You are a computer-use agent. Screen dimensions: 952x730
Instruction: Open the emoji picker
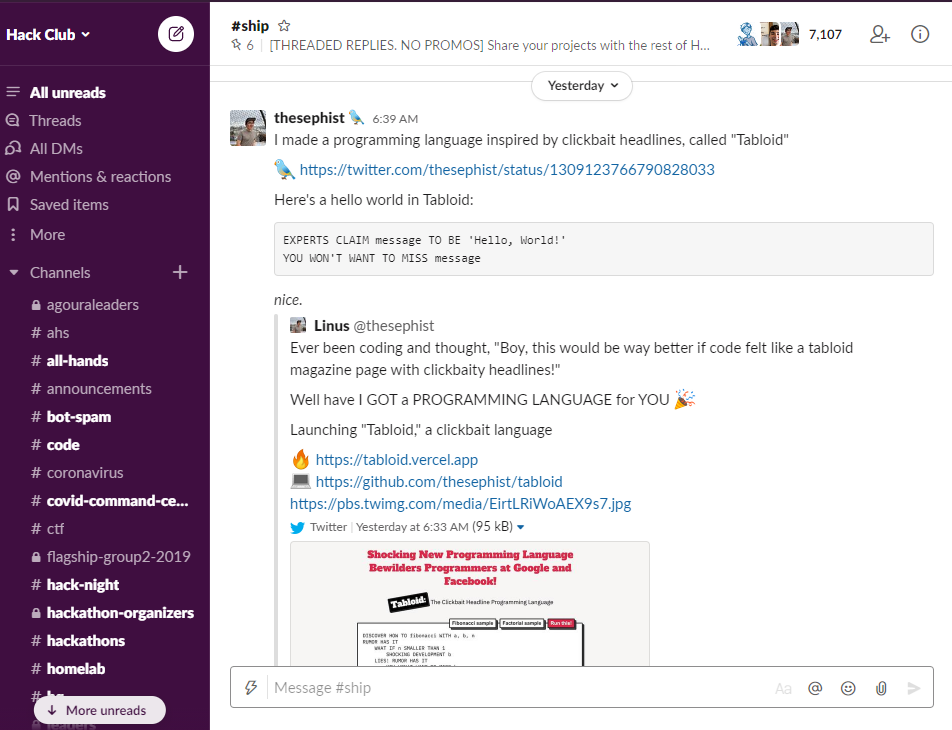click(848, 687)
